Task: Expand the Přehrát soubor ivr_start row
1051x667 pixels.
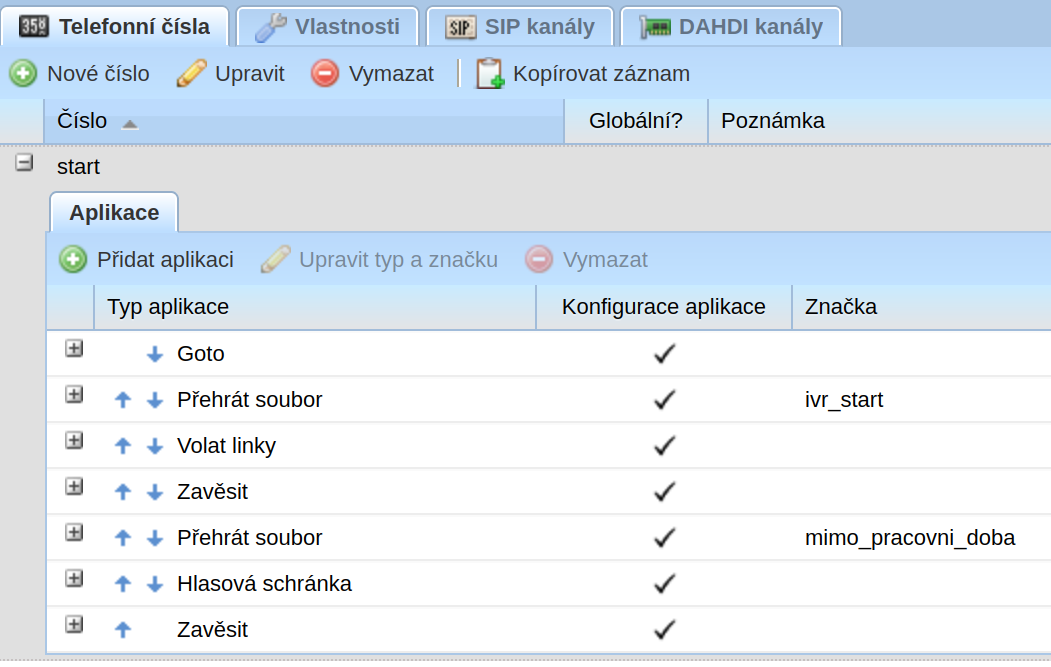Action: (x=74, y=395)
